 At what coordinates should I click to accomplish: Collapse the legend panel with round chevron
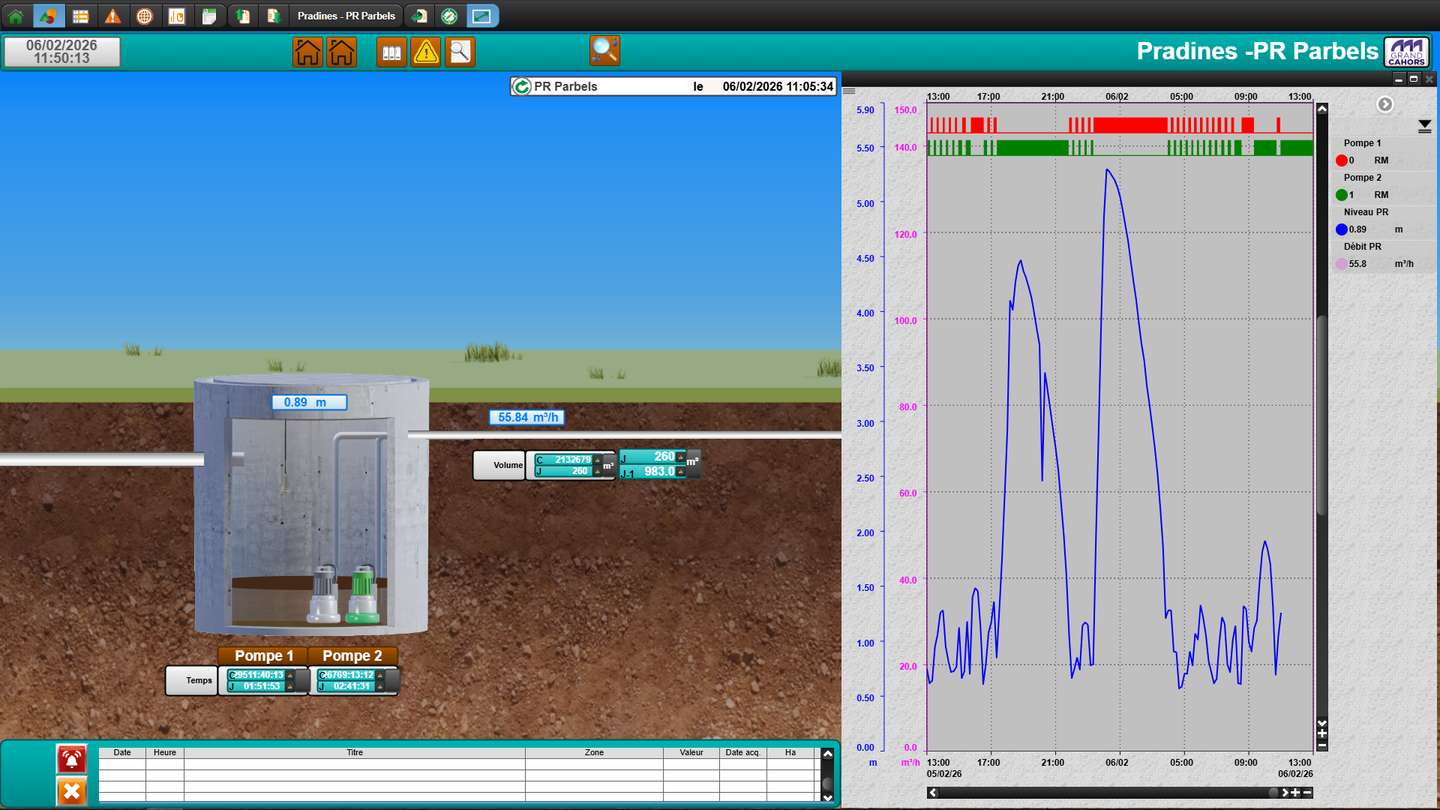tap(1385, 104)
